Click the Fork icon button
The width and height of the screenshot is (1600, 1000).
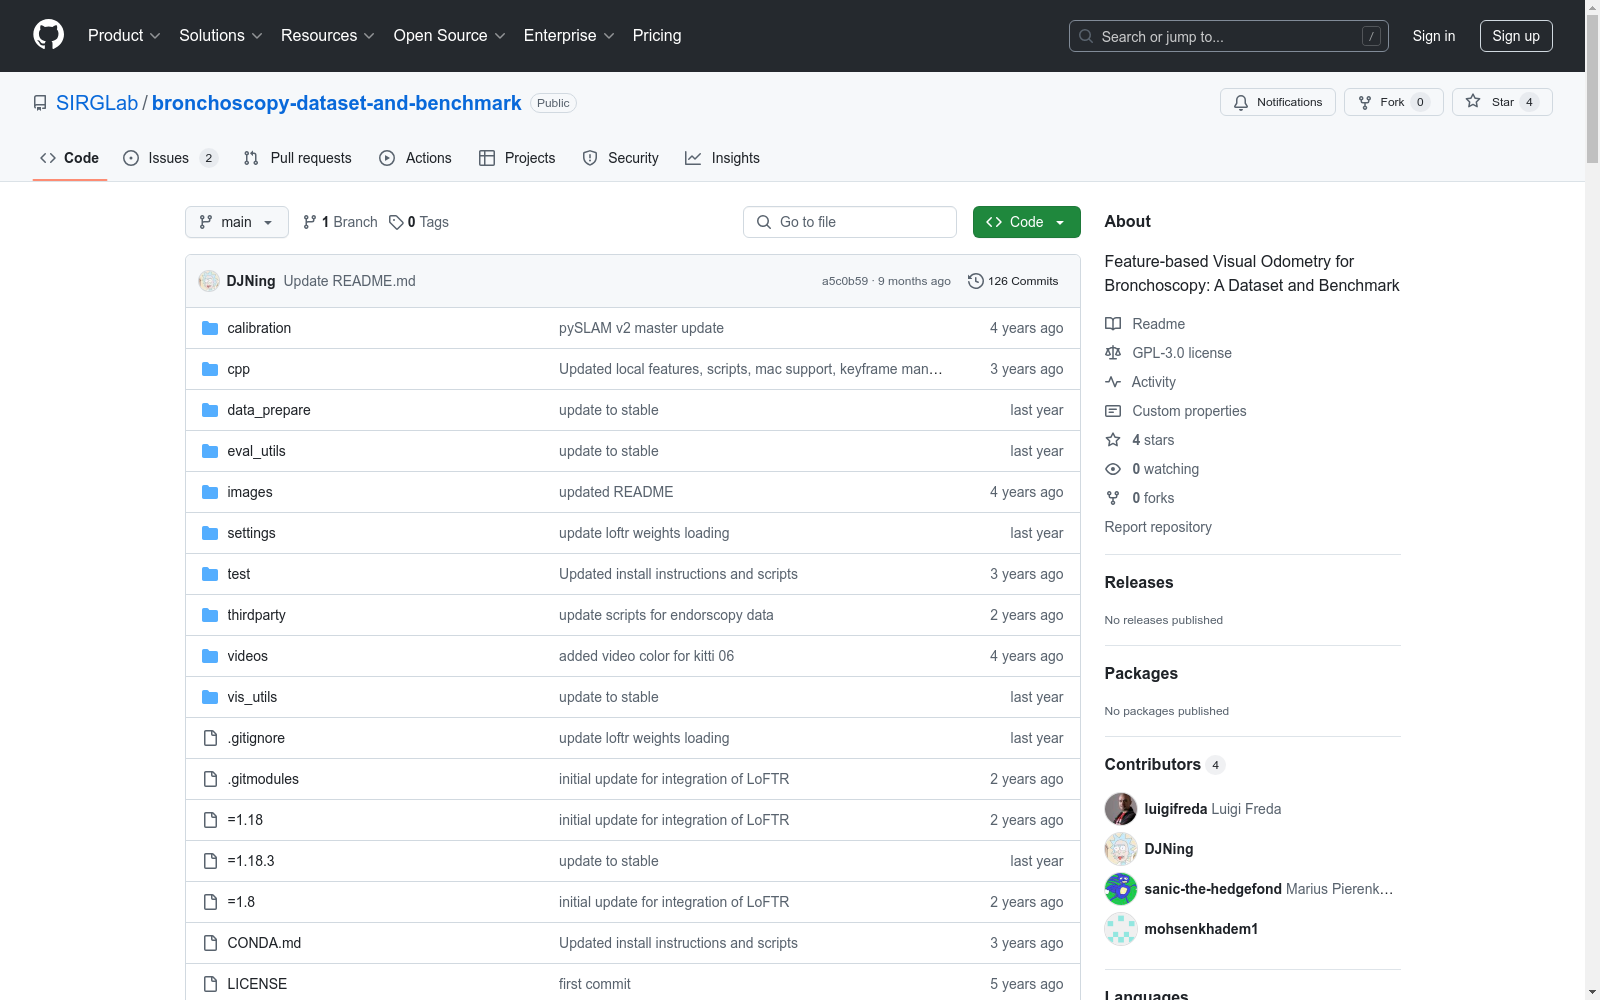pos(1365,102)
